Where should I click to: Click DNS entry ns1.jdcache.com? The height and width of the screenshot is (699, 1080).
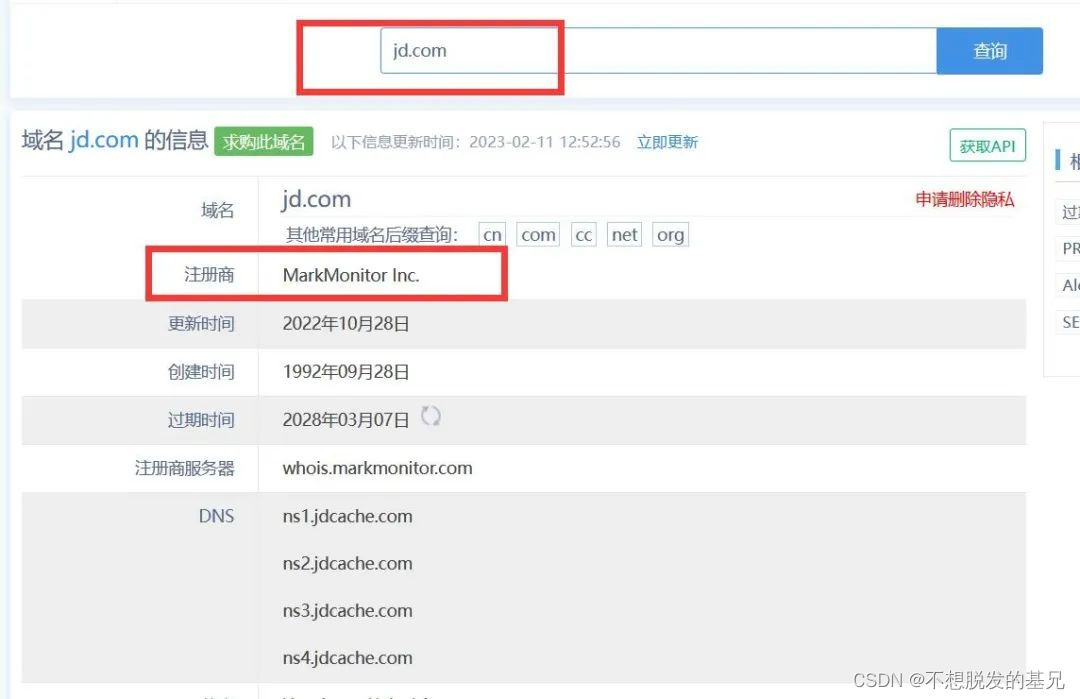pos(347,517)
